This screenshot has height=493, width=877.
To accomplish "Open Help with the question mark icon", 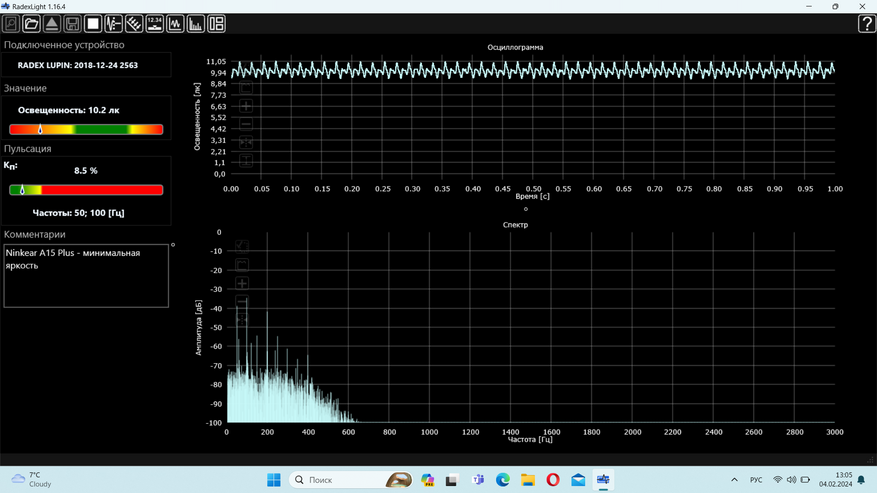I will [x=866, y=24].
